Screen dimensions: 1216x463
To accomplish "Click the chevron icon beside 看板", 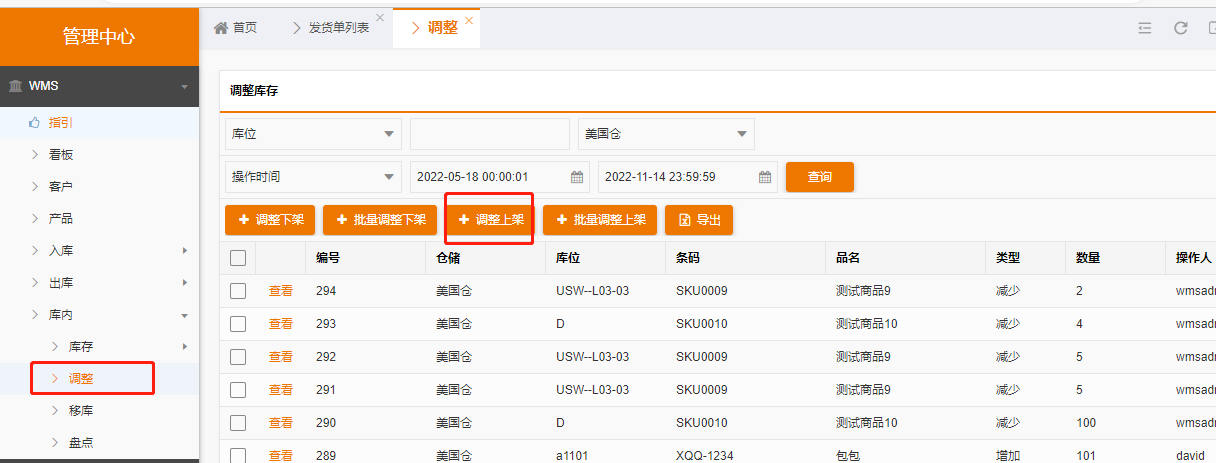I will 35,154.
